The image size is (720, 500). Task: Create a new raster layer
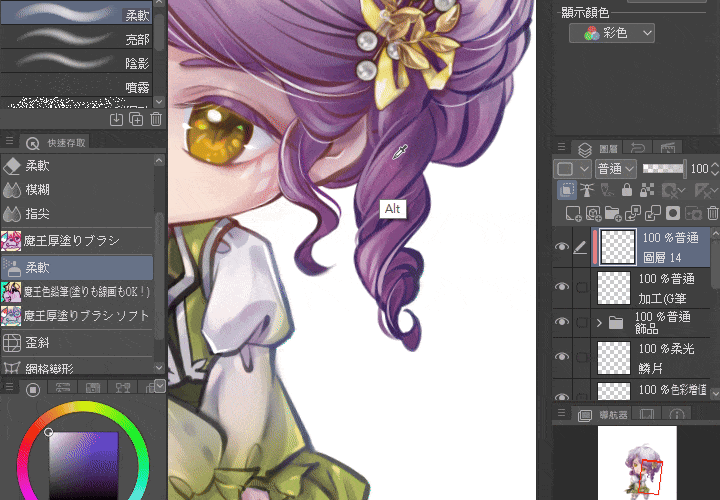tap(573, 213)
